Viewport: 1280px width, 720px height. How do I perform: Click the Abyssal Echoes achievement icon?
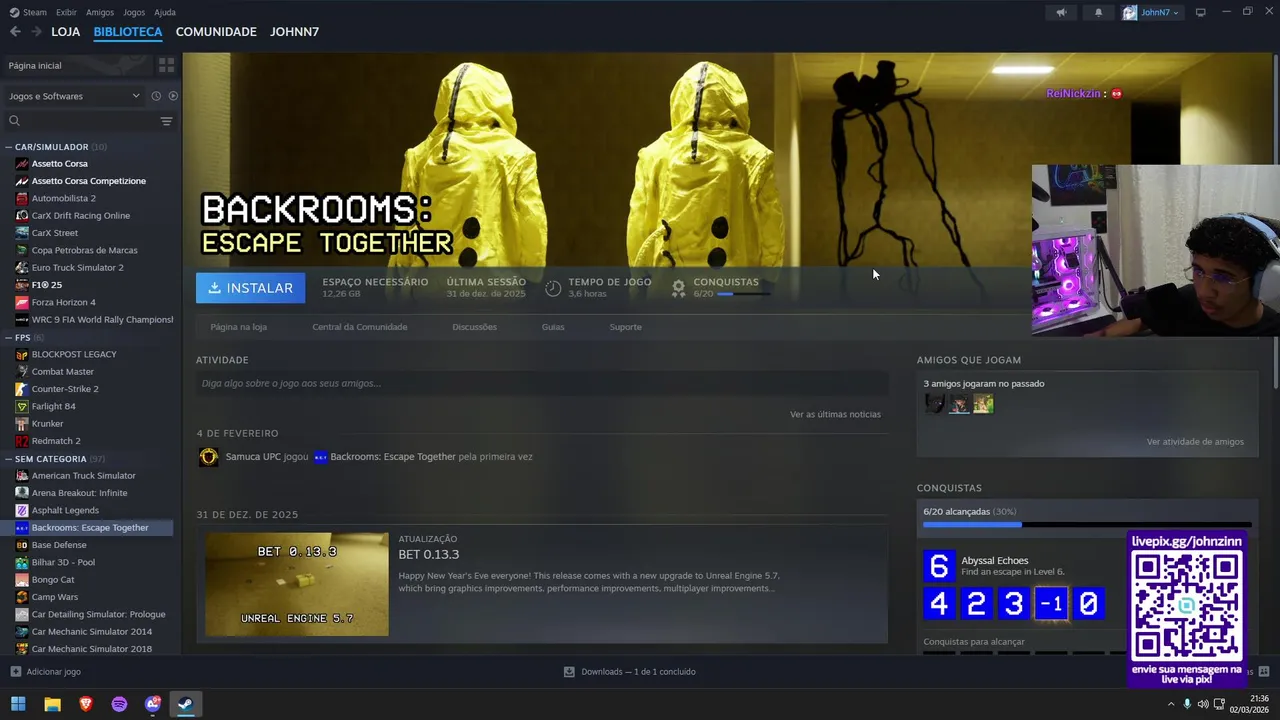[939, 566]
